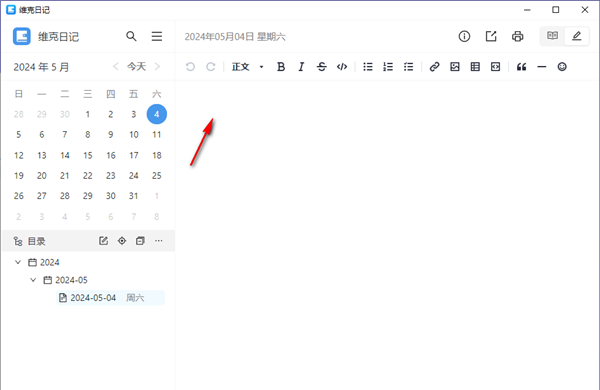Switch to reading mode

click(552, 36)
